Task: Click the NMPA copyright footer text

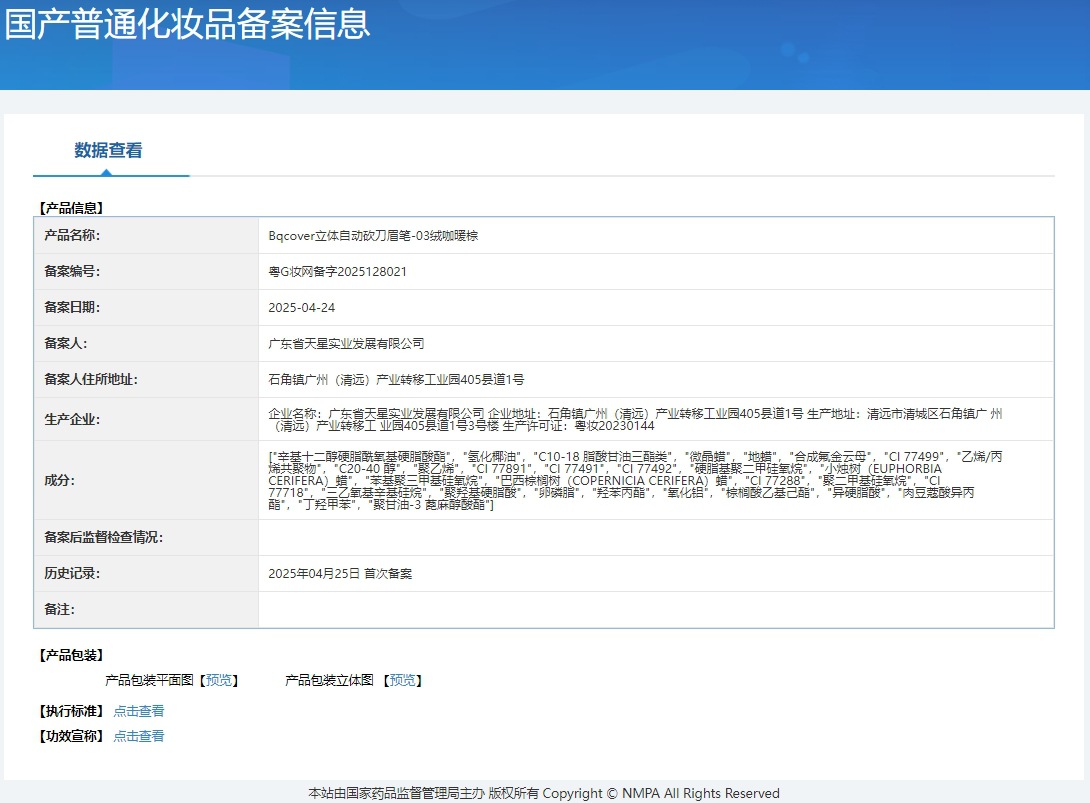Action: click(544, 793)
